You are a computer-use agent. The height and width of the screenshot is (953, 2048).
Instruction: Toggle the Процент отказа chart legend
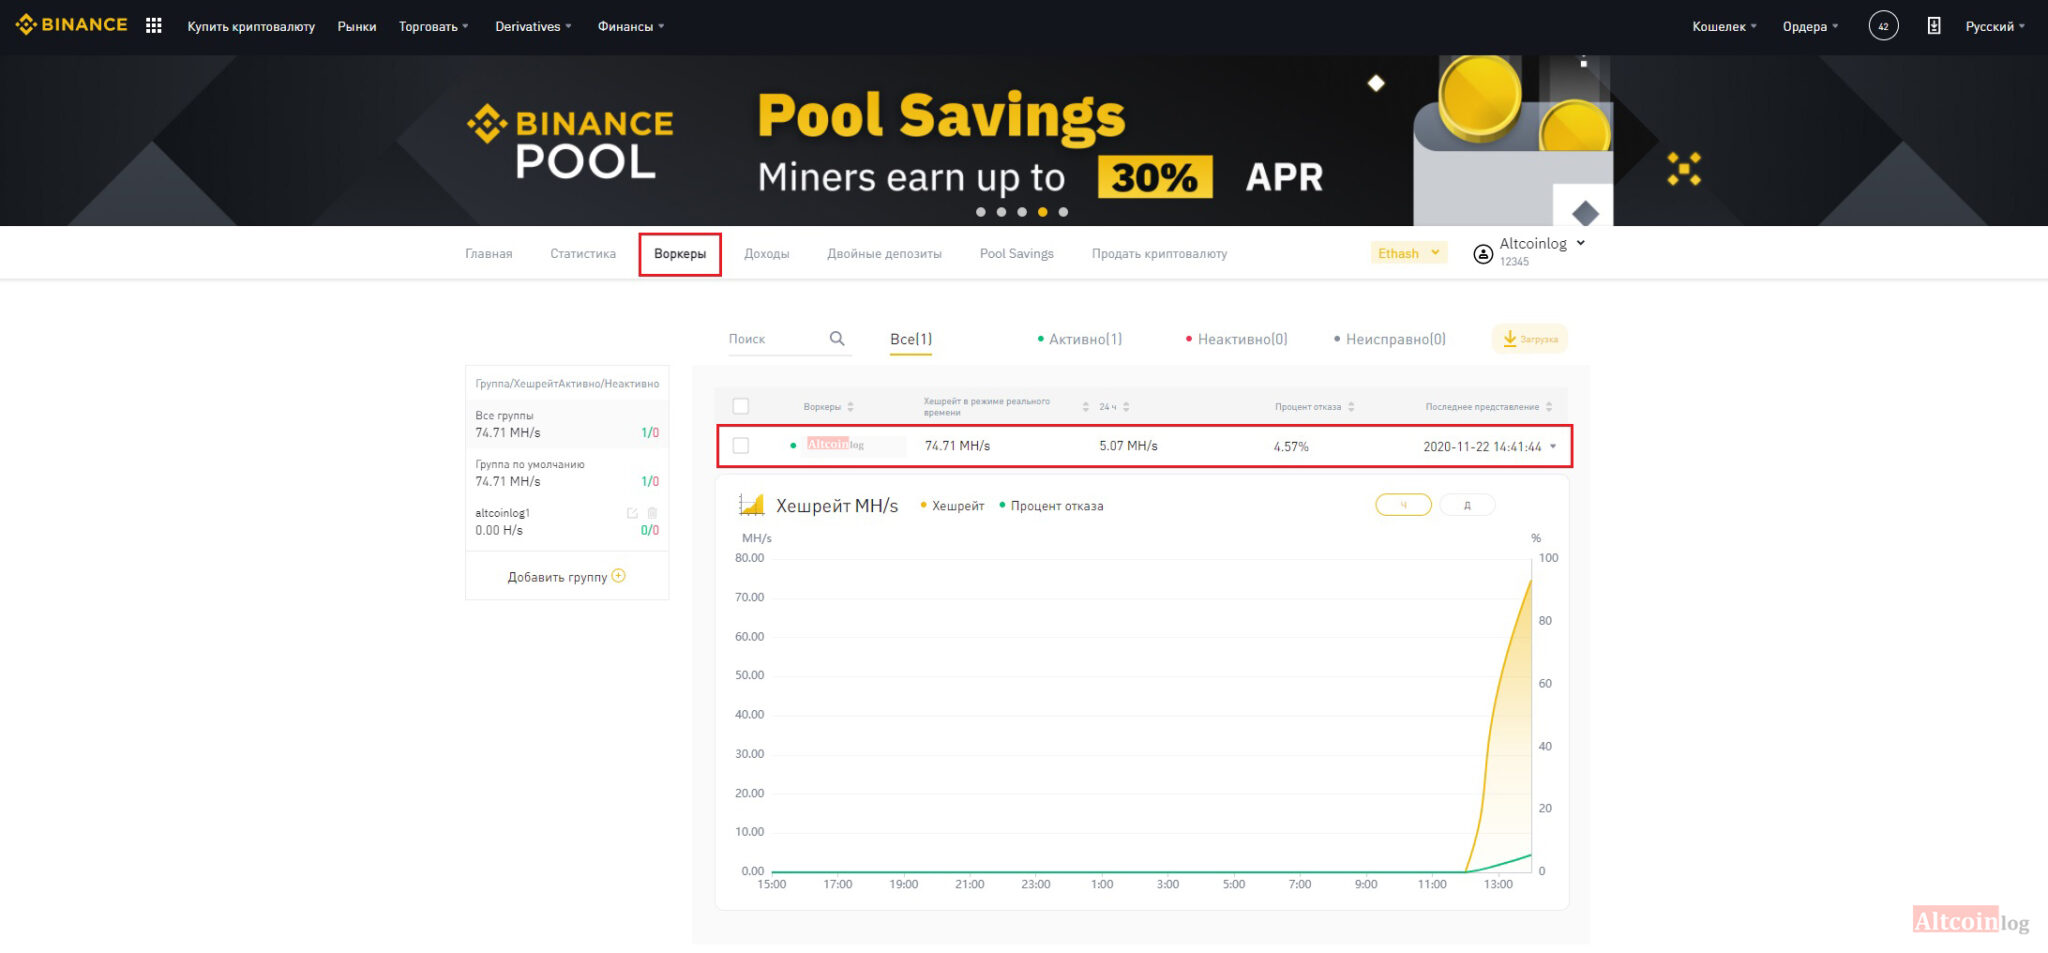[x=1053, y=506]
